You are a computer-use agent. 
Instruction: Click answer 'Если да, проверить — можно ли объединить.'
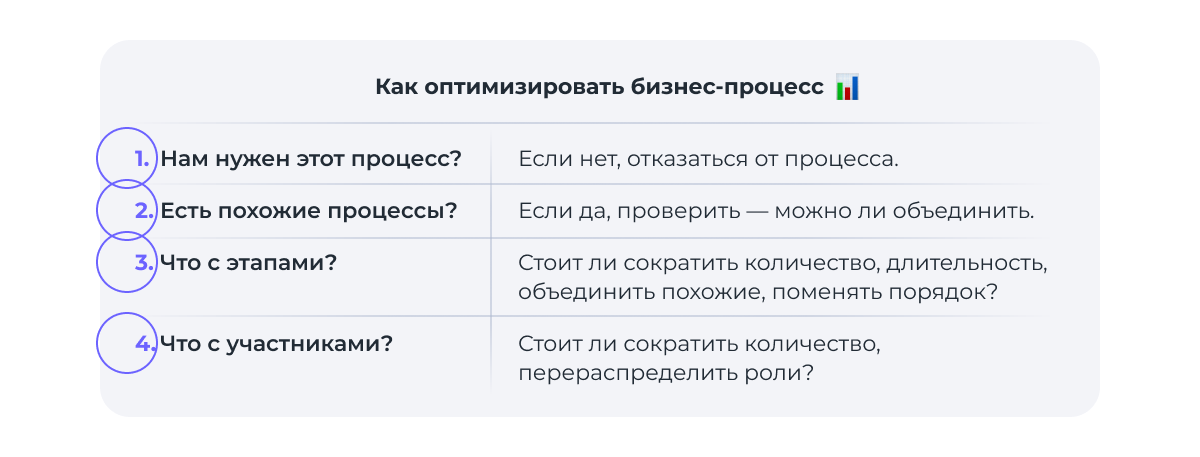[x=776, y=212]
